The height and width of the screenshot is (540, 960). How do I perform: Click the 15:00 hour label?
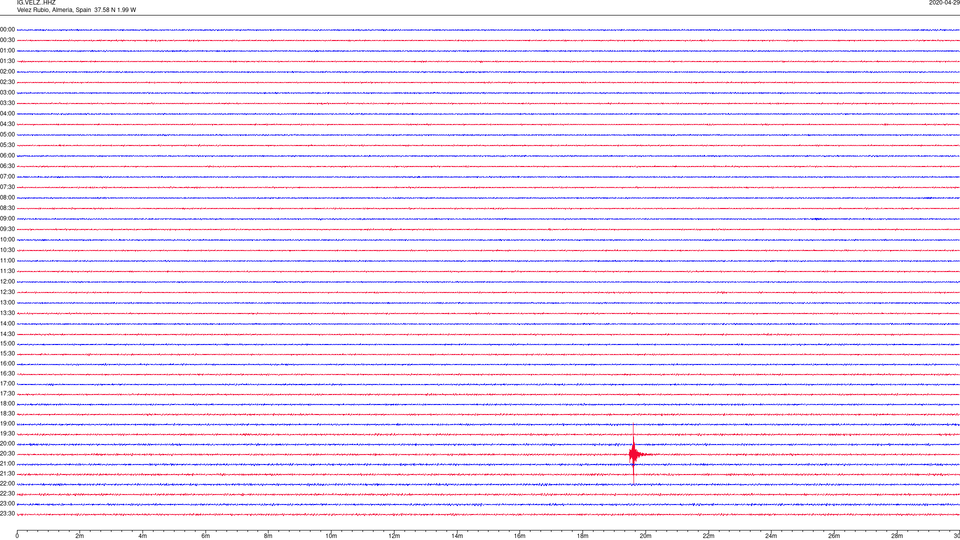click(x=7, y=343)
